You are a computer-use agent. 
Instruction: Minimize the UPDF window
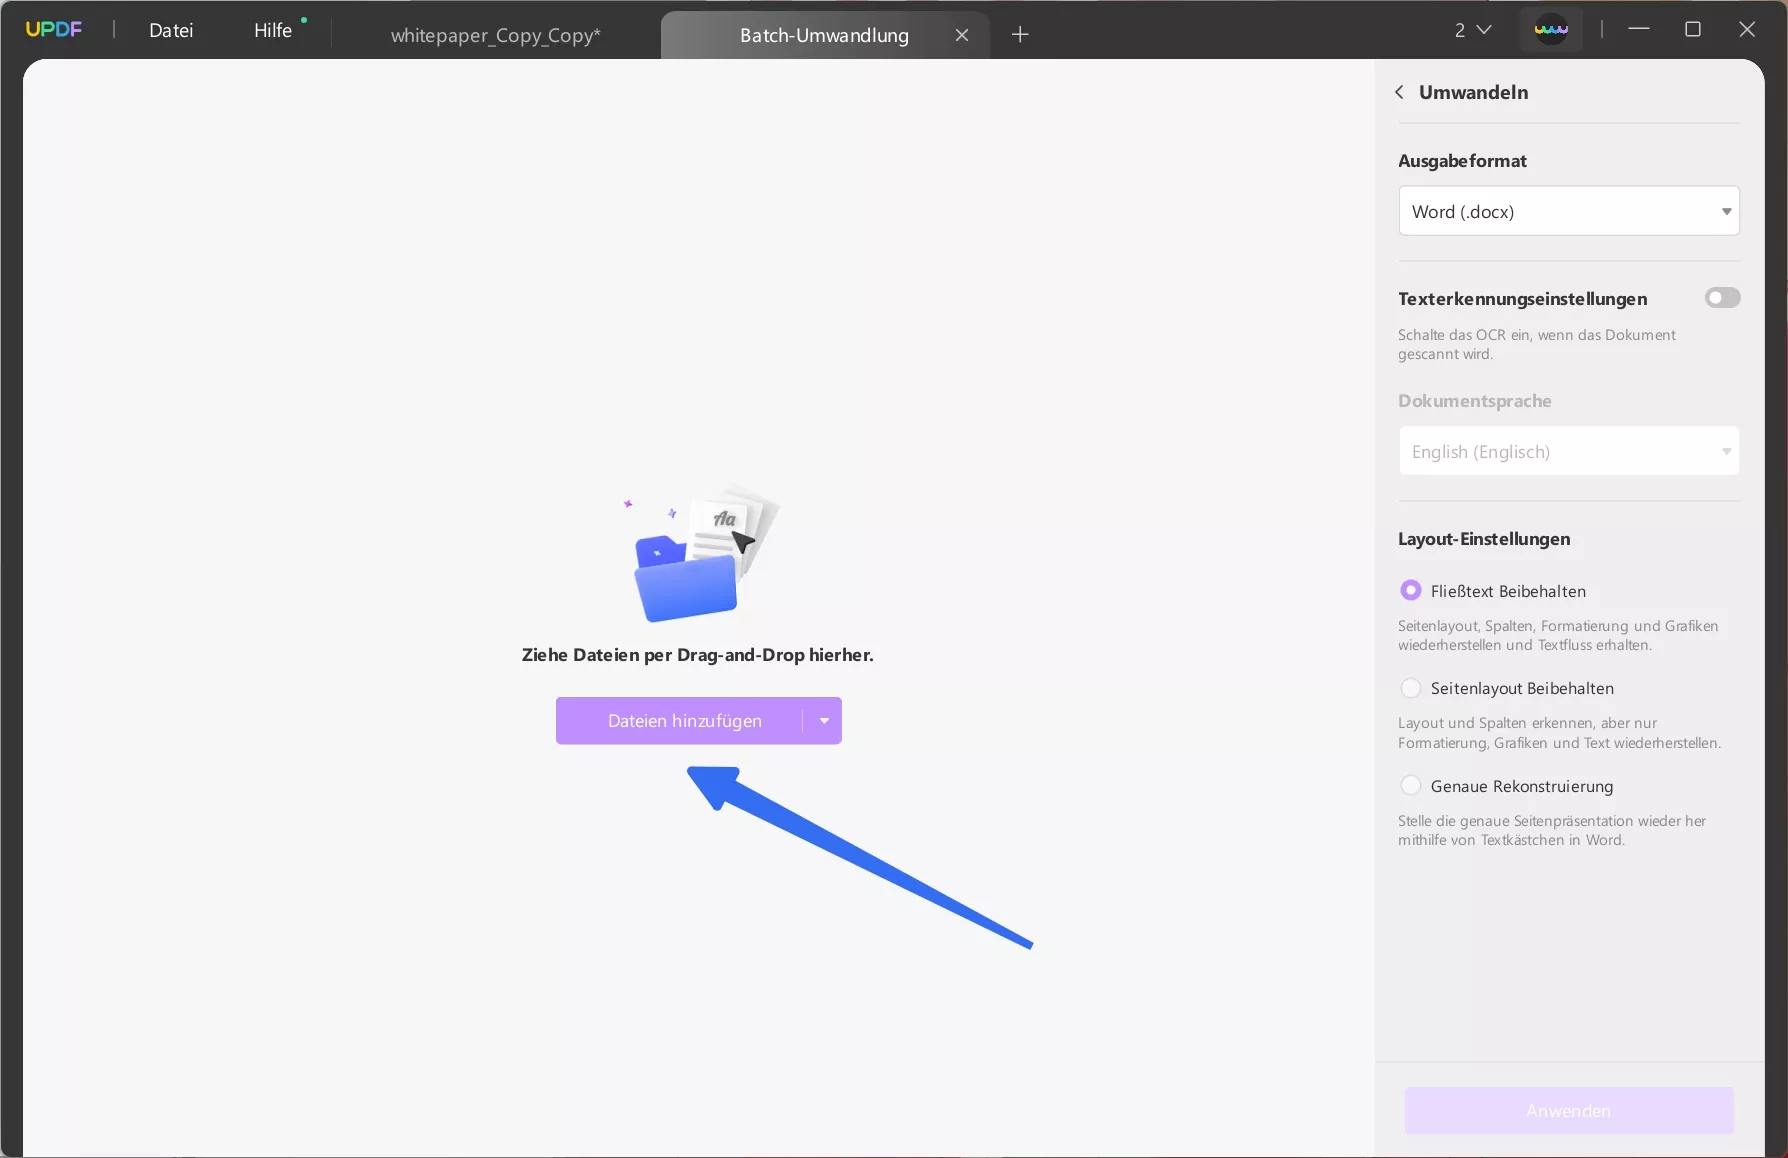click(1638, 30)
